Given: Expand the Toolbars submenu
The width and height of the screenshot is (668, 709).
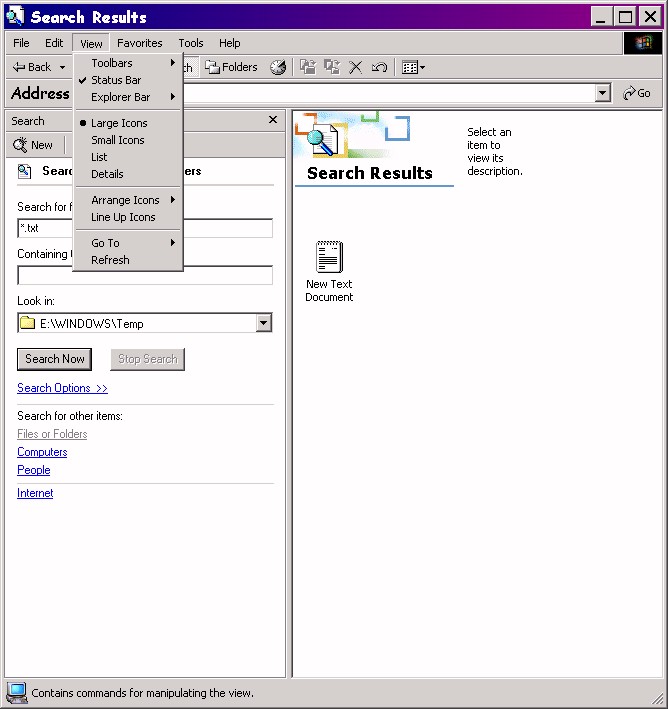Looking at the screenshot, I should 128,63.
